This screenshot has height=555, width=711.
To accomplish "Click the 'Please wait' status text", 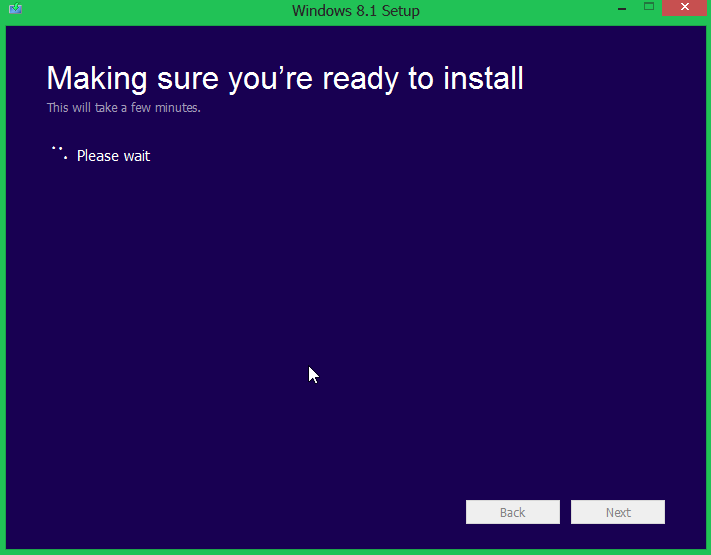I will pos(113,156).
